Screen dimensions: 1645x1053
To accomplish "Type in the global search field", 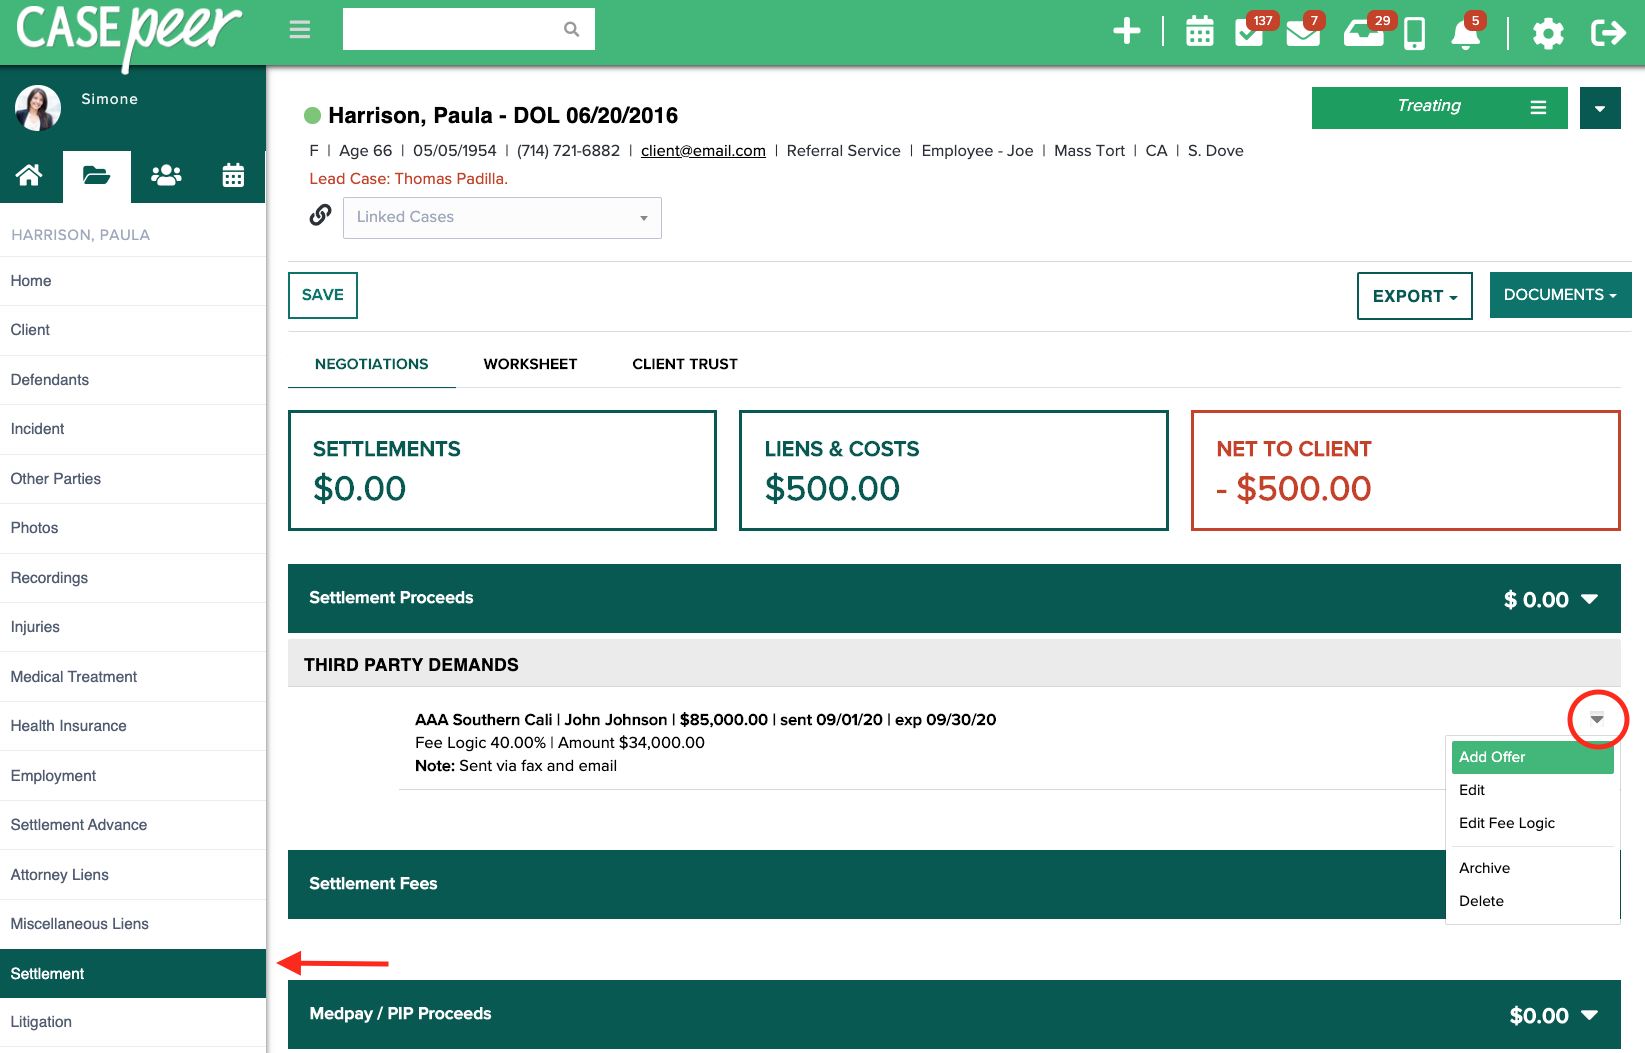I will tap(460, 29).
